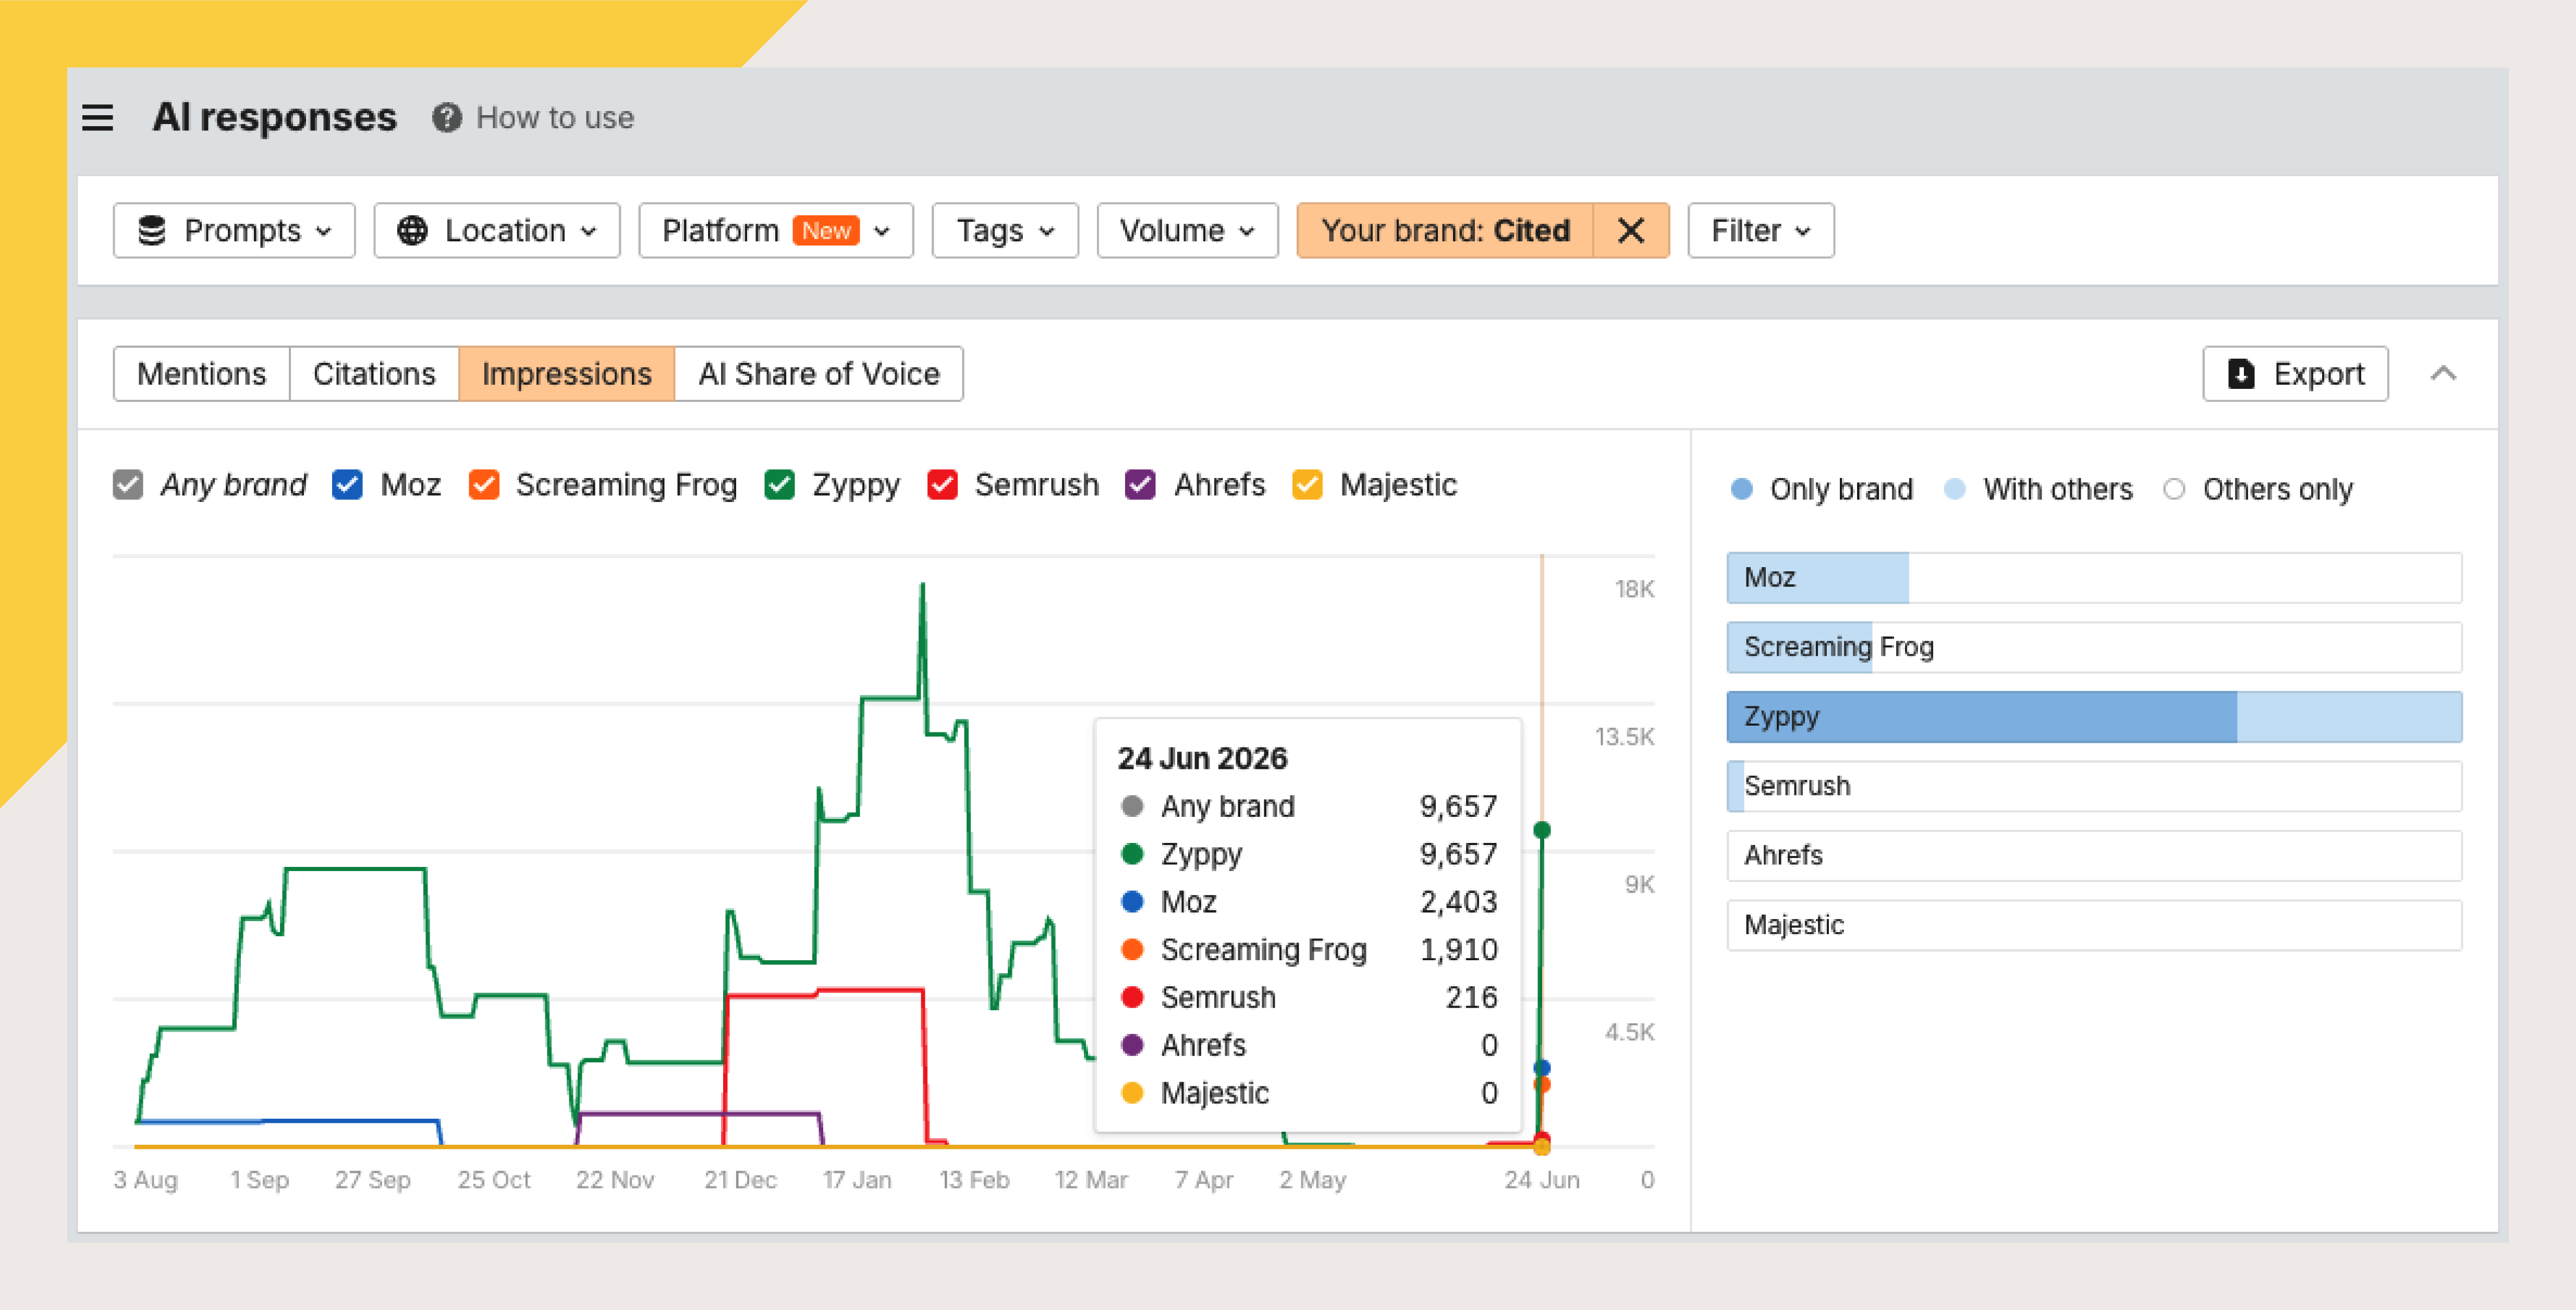Click the Semrush breakdown bar
The image size is (2576, 1310).
[x=2094, y=786]
